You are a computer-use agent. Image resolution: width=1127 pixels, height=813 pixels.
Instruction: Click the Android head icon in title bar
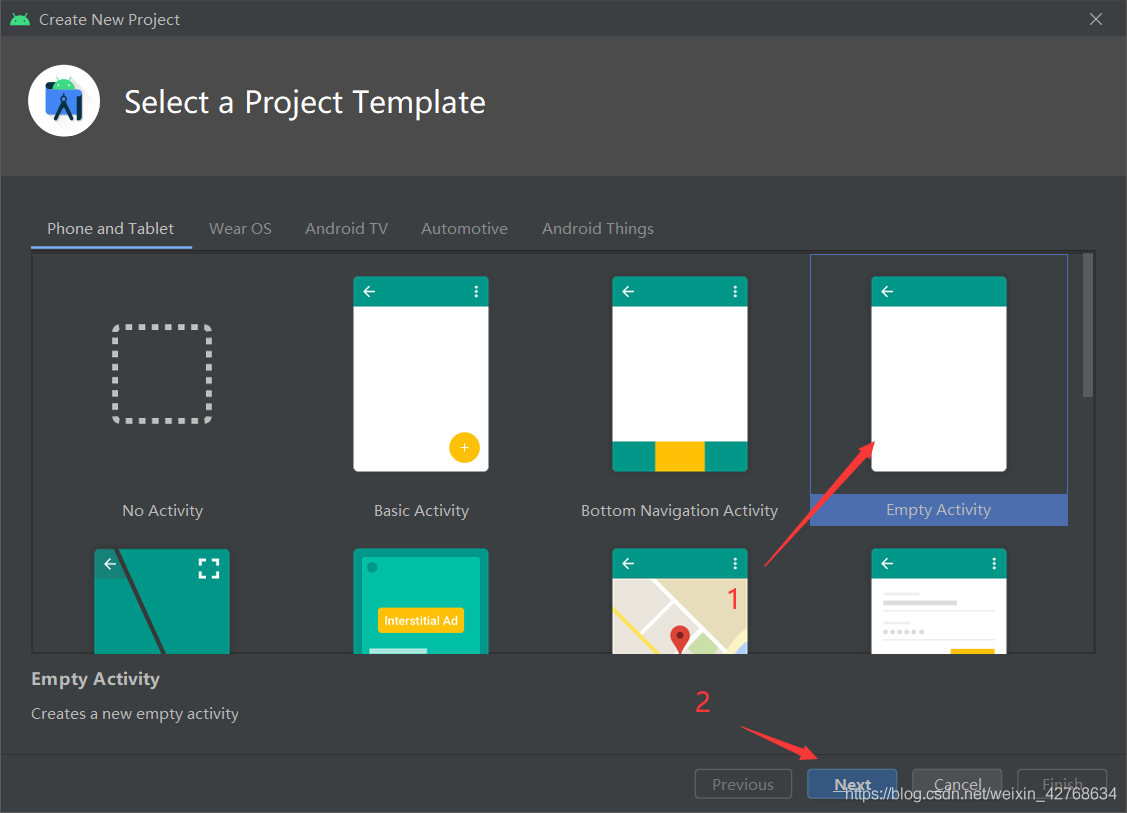[x=20, y=19]
